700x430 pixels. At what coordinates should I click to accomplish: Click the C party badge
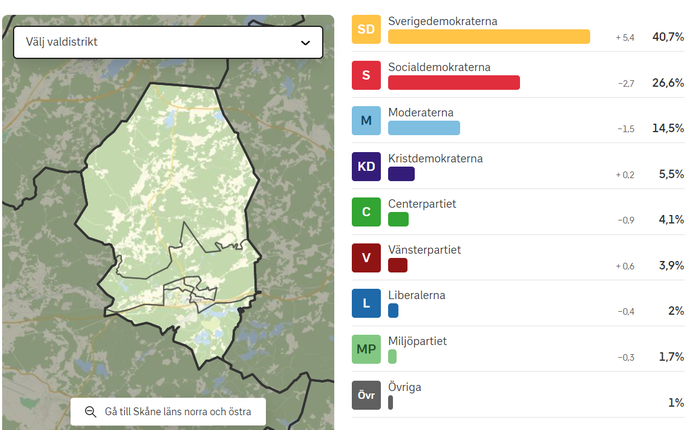pyautogui.click(x=366, y=212)
